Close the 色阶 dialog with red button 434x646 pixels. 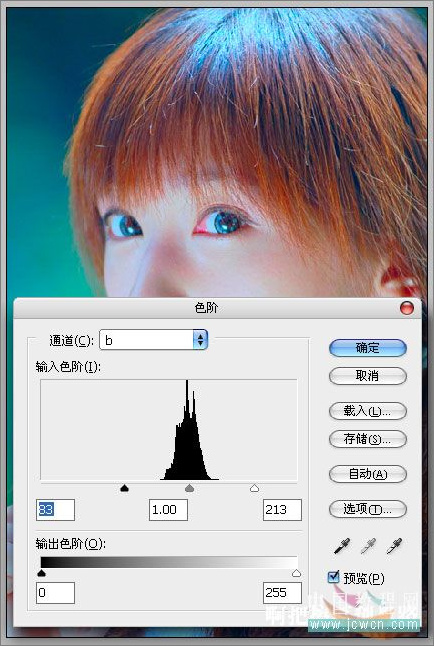[x=406, y=308]
